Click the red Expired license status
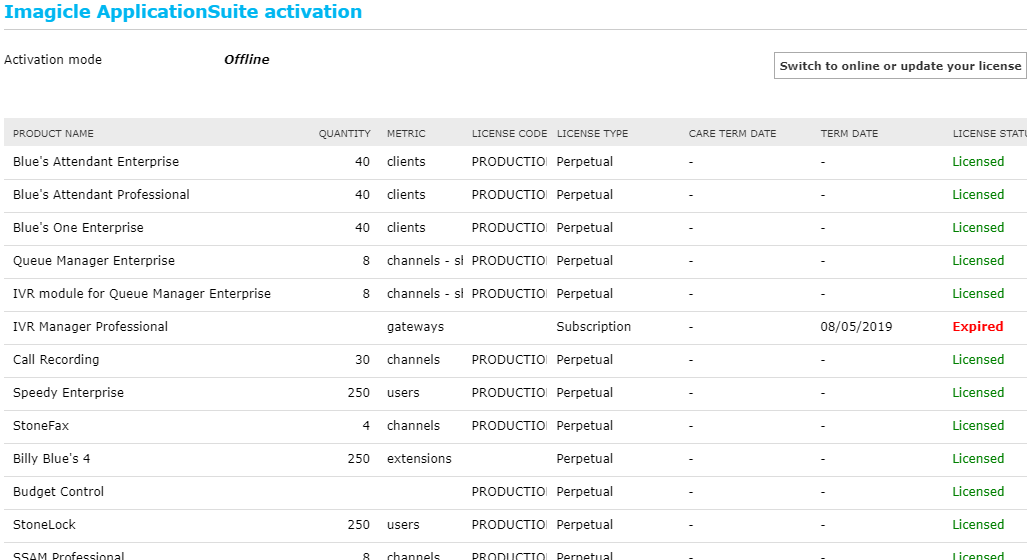This screenshot has width=1029, height=560. (977, 327)
